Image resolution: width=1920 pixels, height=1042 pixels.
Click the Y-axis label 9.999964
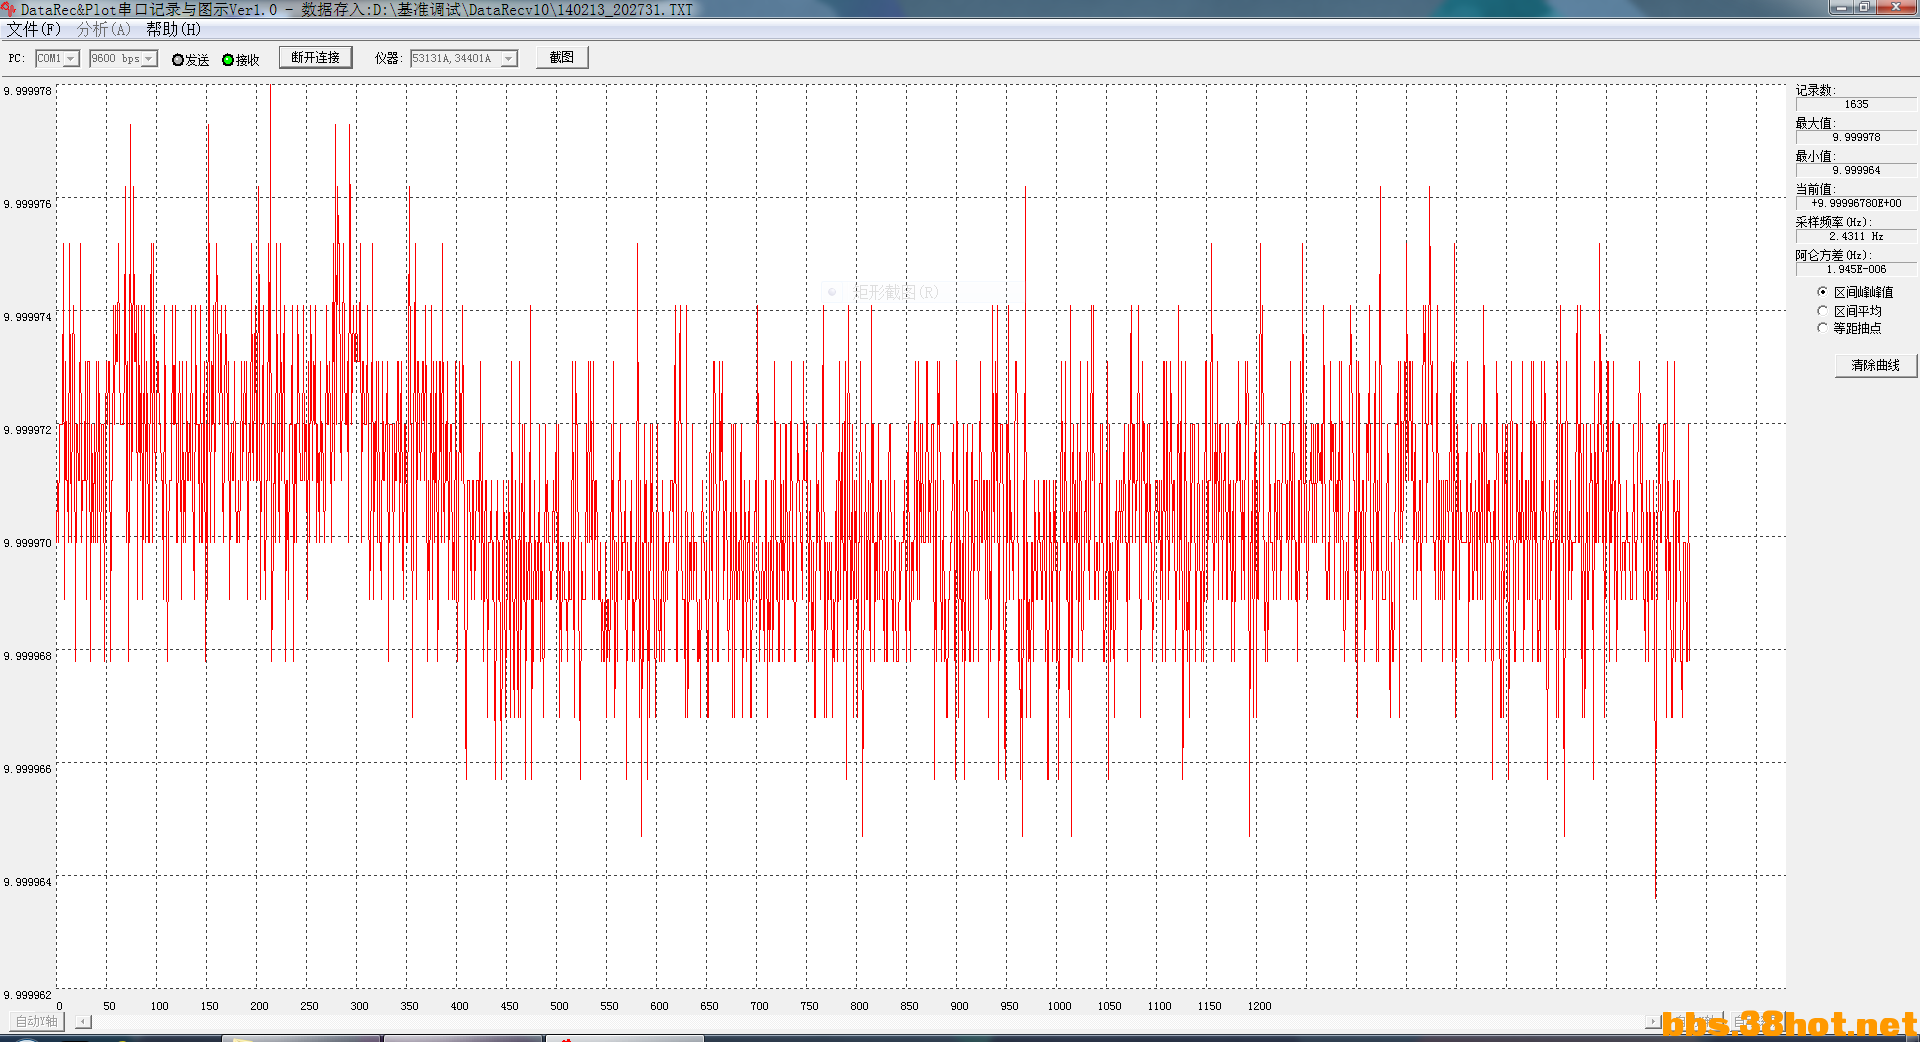click(x=28, y=882)
